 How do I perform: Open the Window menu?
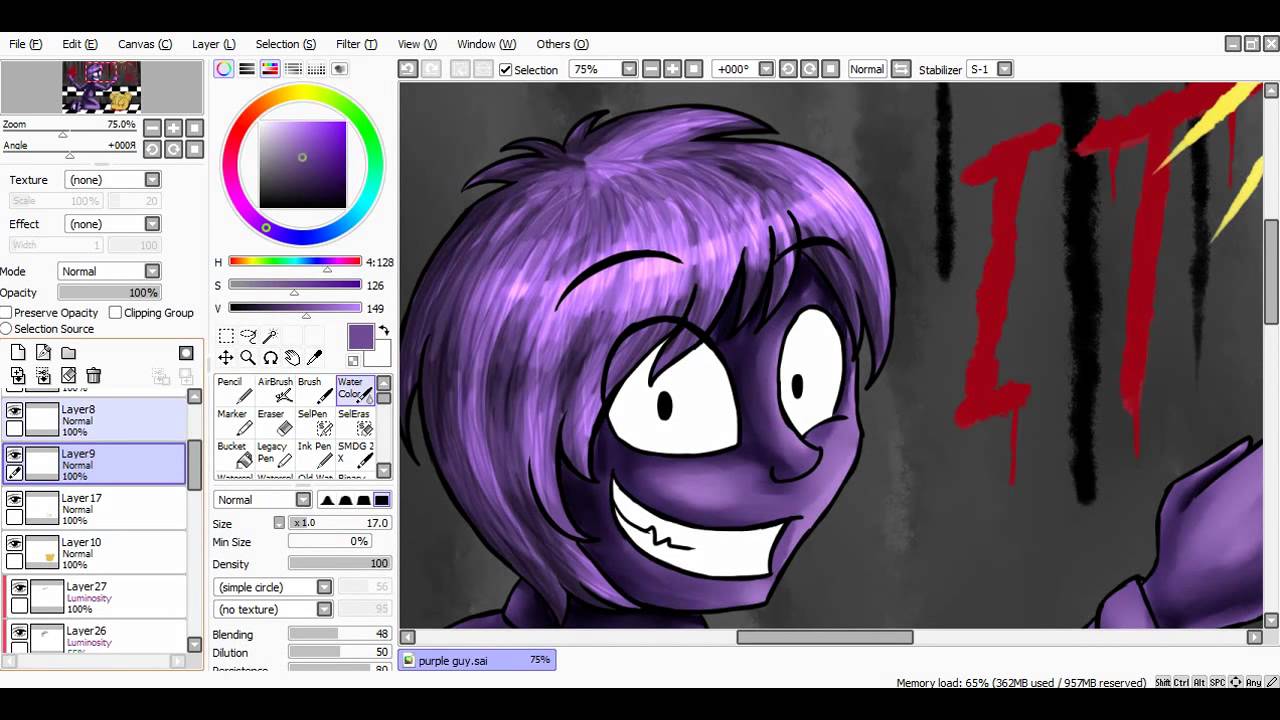tap(487, 44)
